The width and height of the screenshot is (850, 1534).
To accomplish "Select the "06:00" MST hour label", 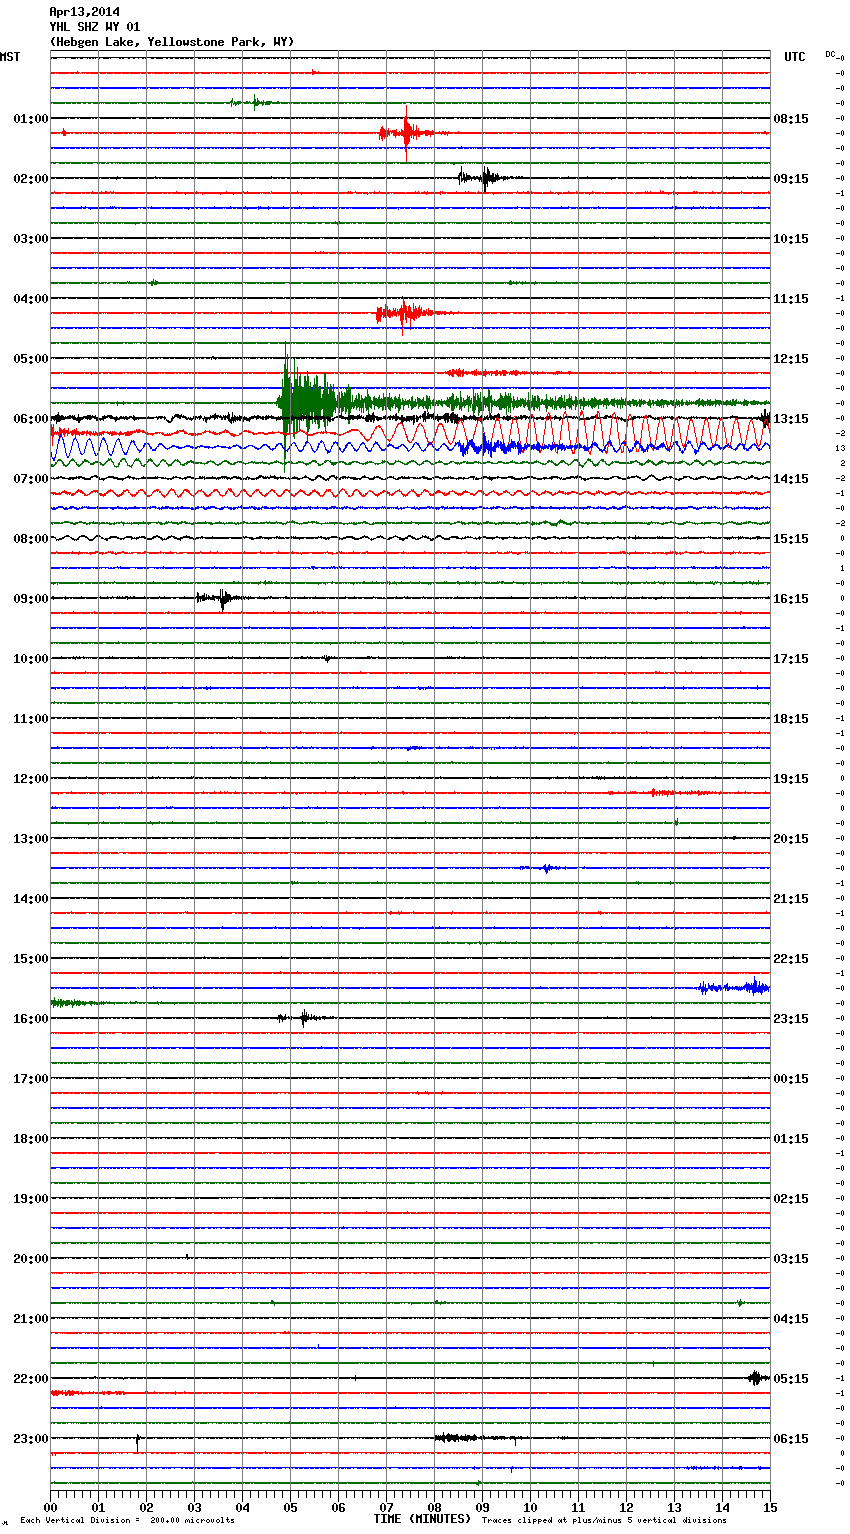I will coord(31,419).
